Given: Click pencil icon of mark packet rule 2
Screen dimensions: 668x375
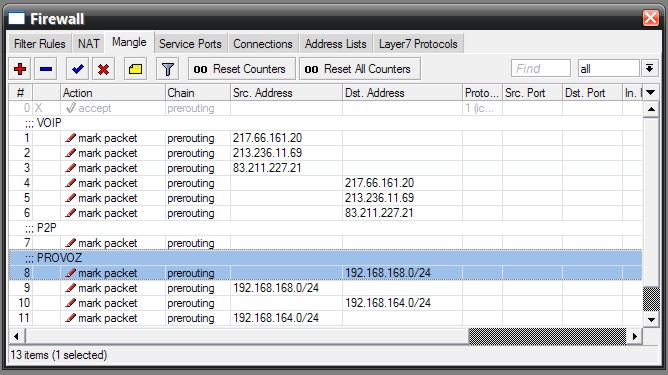Looking at the screenshot, I should coord(71,153).
